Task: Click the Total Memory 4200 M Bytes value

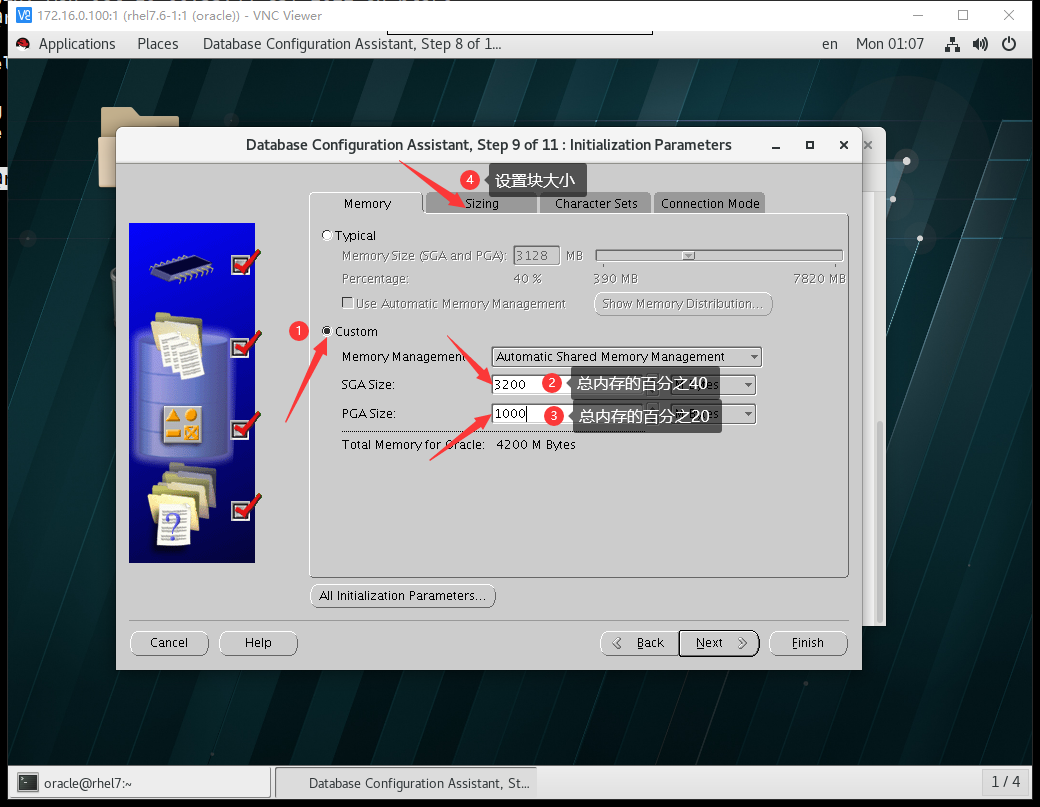Action: (x=536, y=444)
